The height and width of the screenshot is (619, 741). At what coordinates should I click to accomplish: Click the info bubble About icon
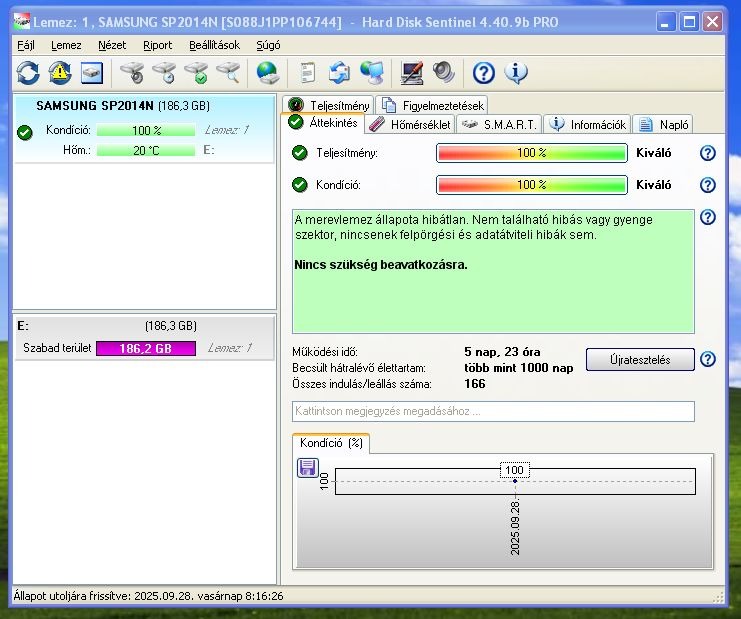[x=516, y=73]
